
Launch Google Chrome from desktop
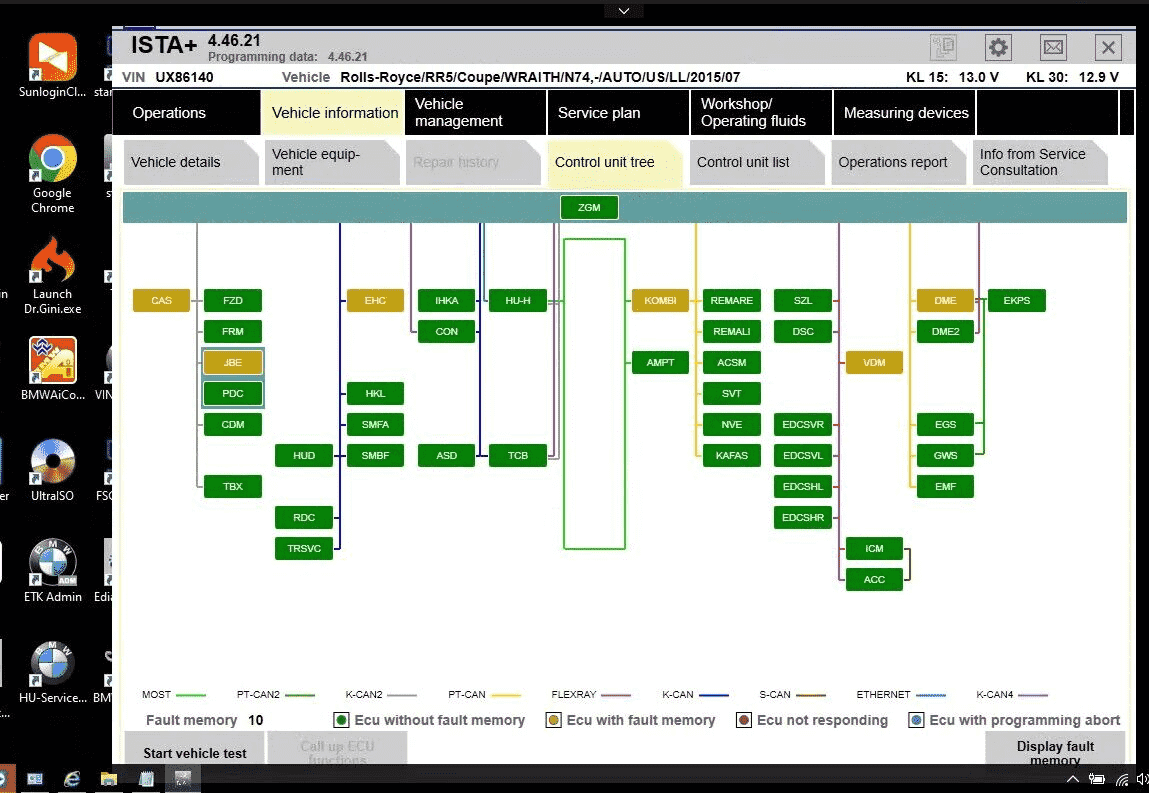(52, 174)
